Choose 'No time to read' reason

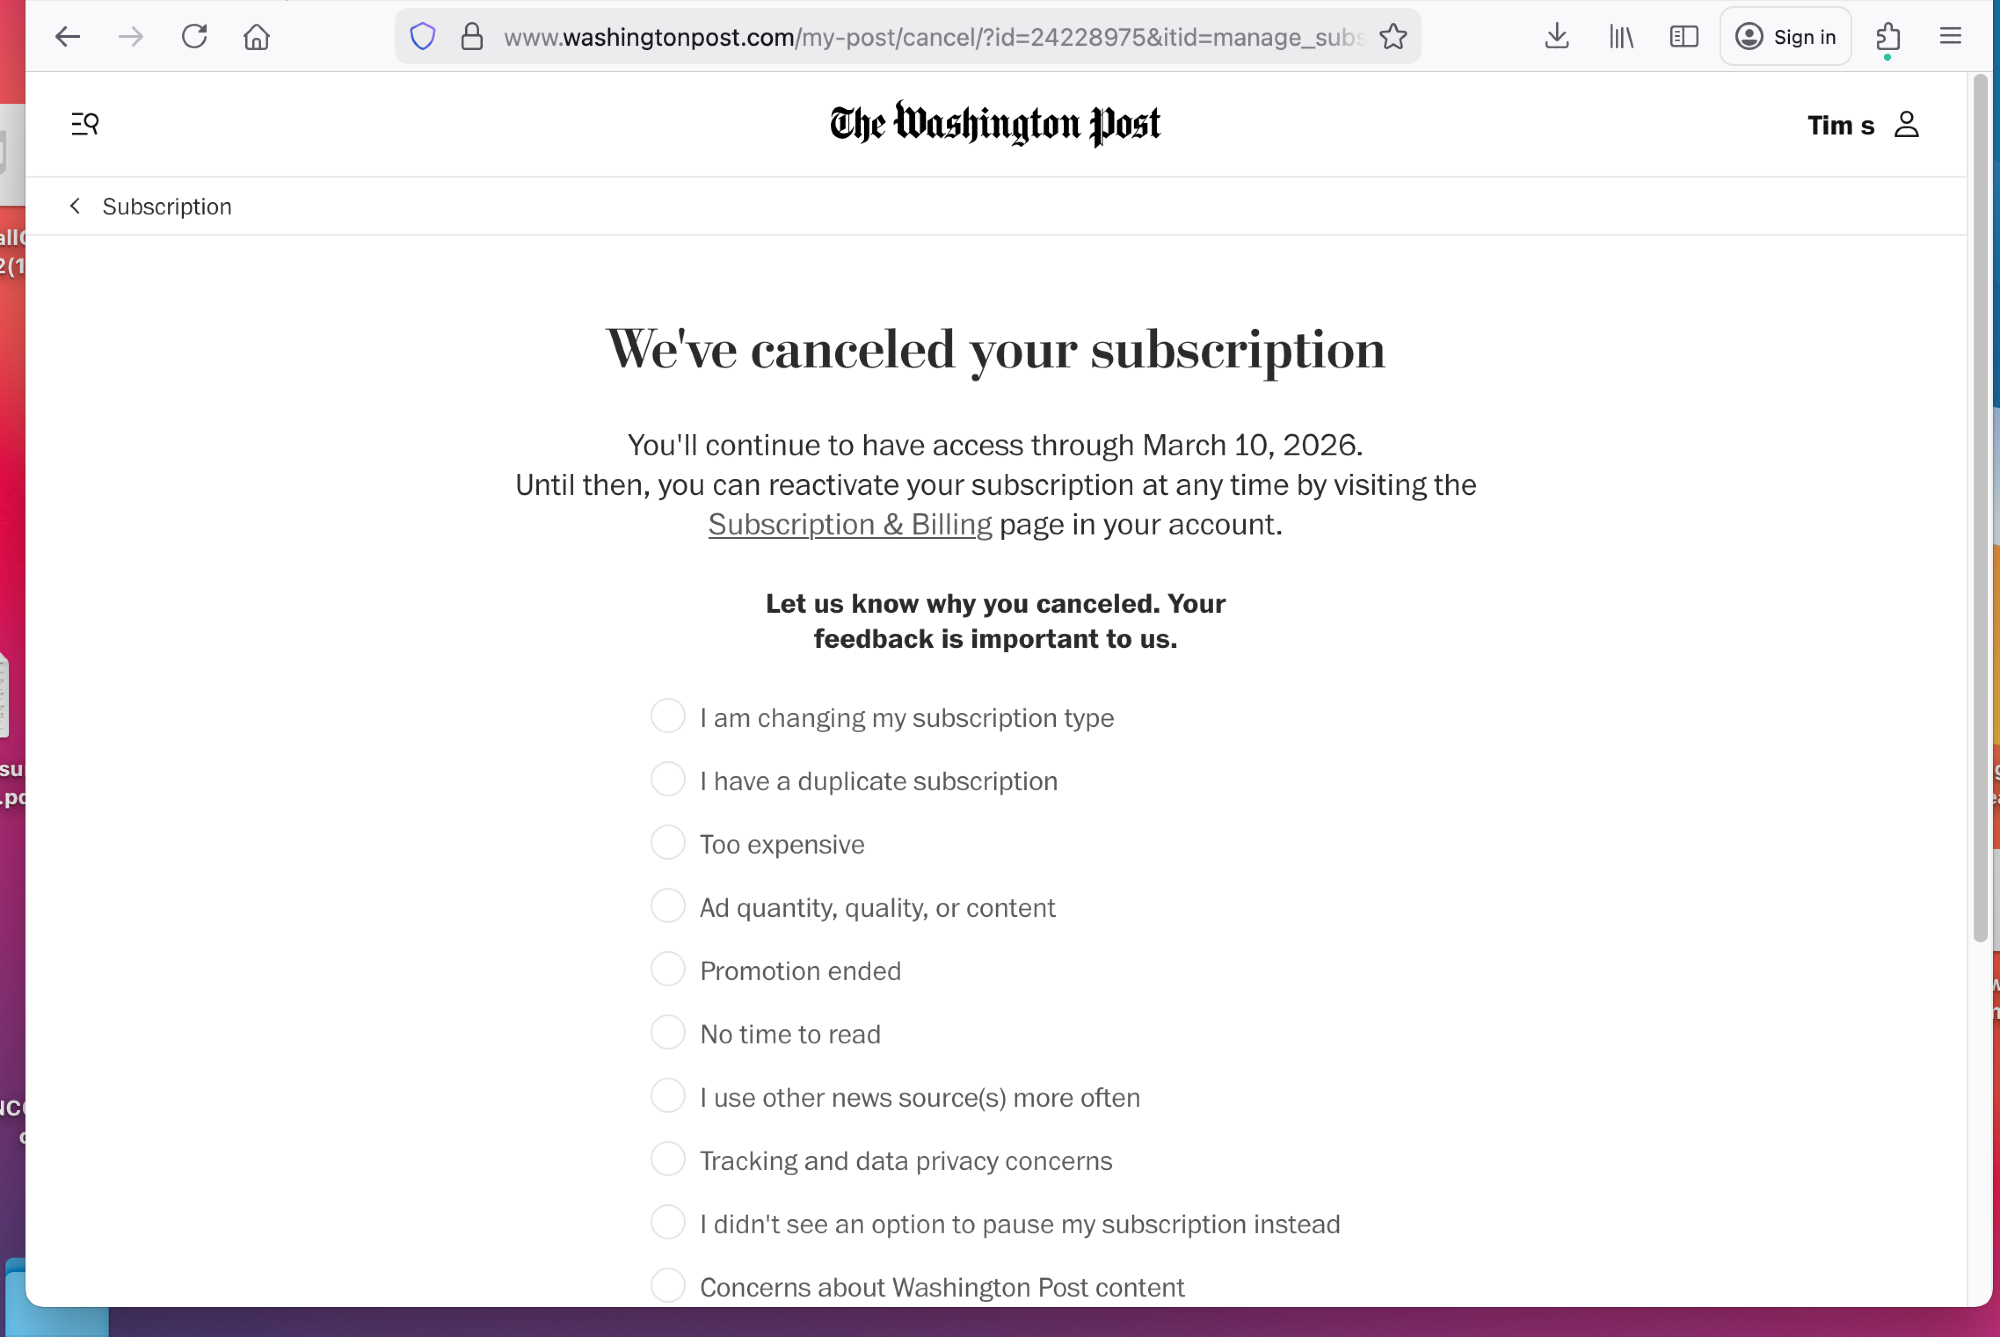[668, 1033]
